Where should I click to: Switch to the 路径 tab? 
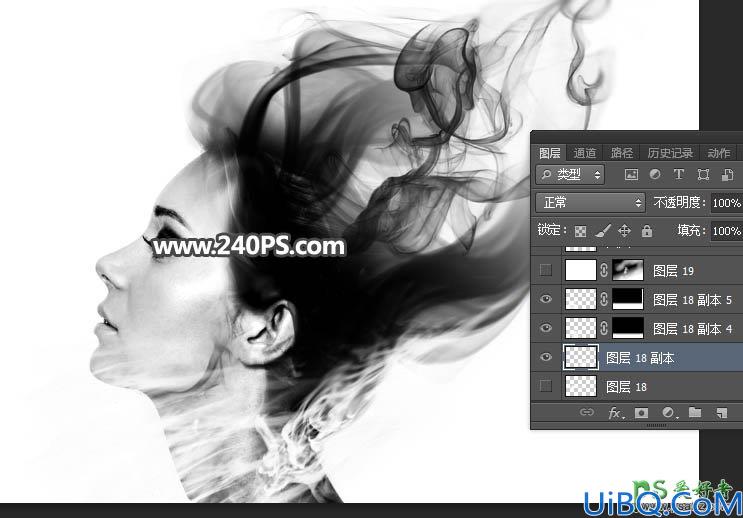point(621,153)
